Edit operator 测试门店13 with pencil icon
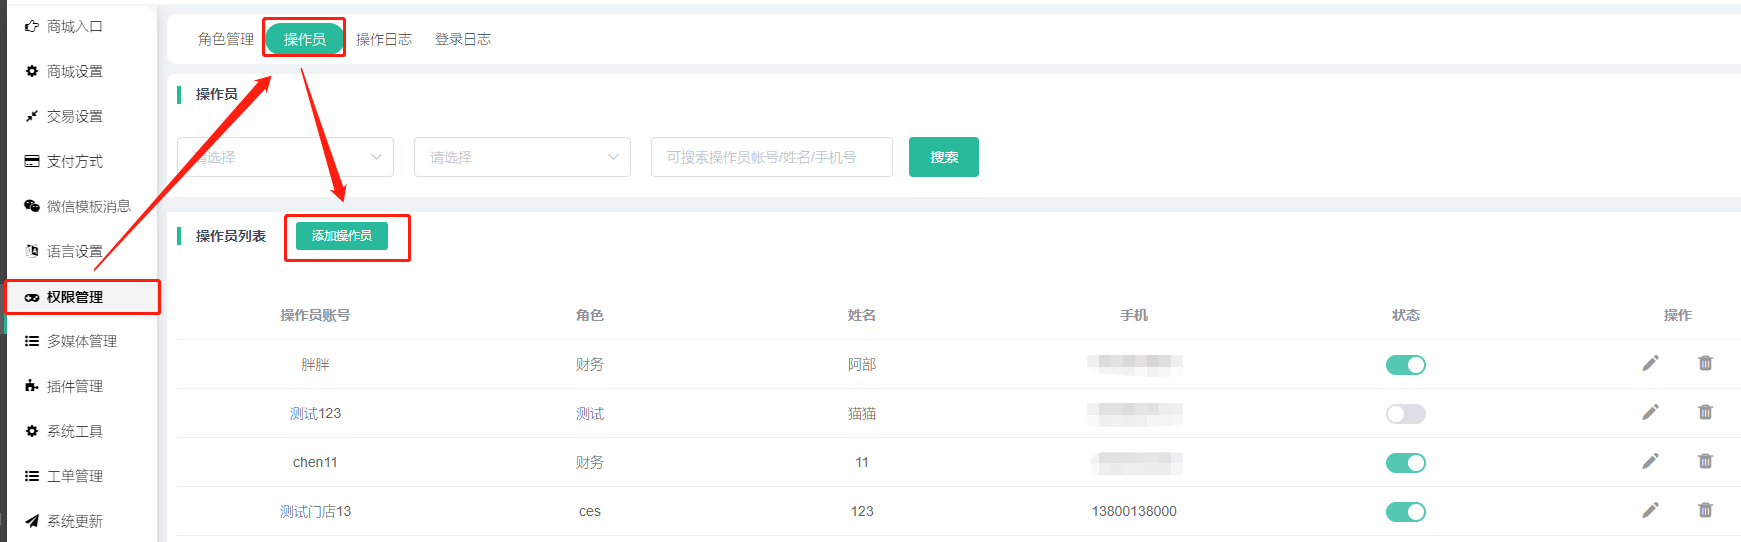Viewport: 1741px width, 542px height. [1650, 510]
